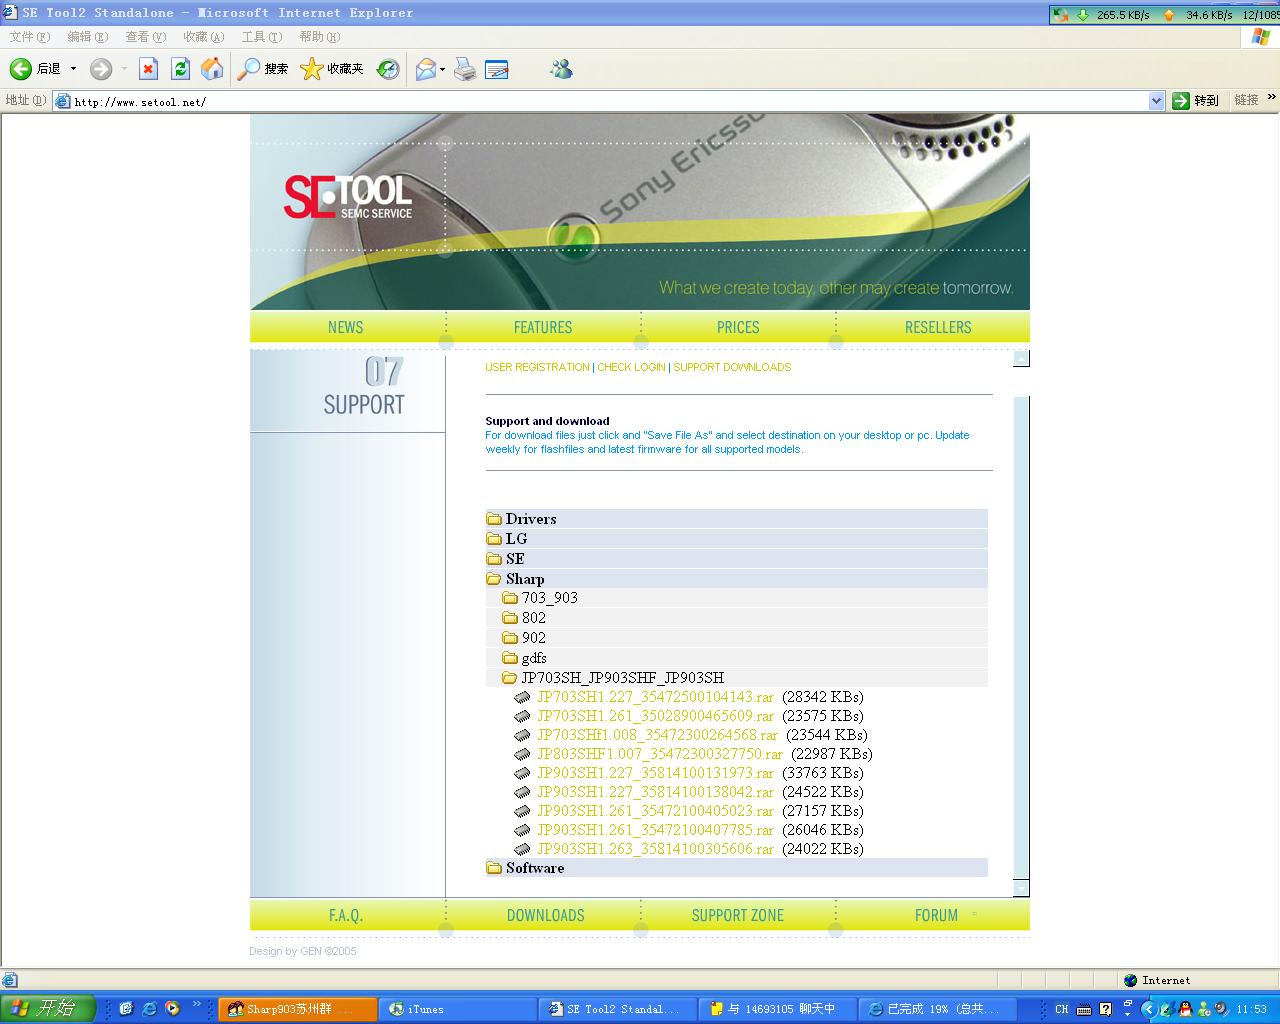Viewport: 1280px width, 1024px height.
Task: Click the Refresh page toolbar icon
Action: pyautogui.click(x=180, y=69)
